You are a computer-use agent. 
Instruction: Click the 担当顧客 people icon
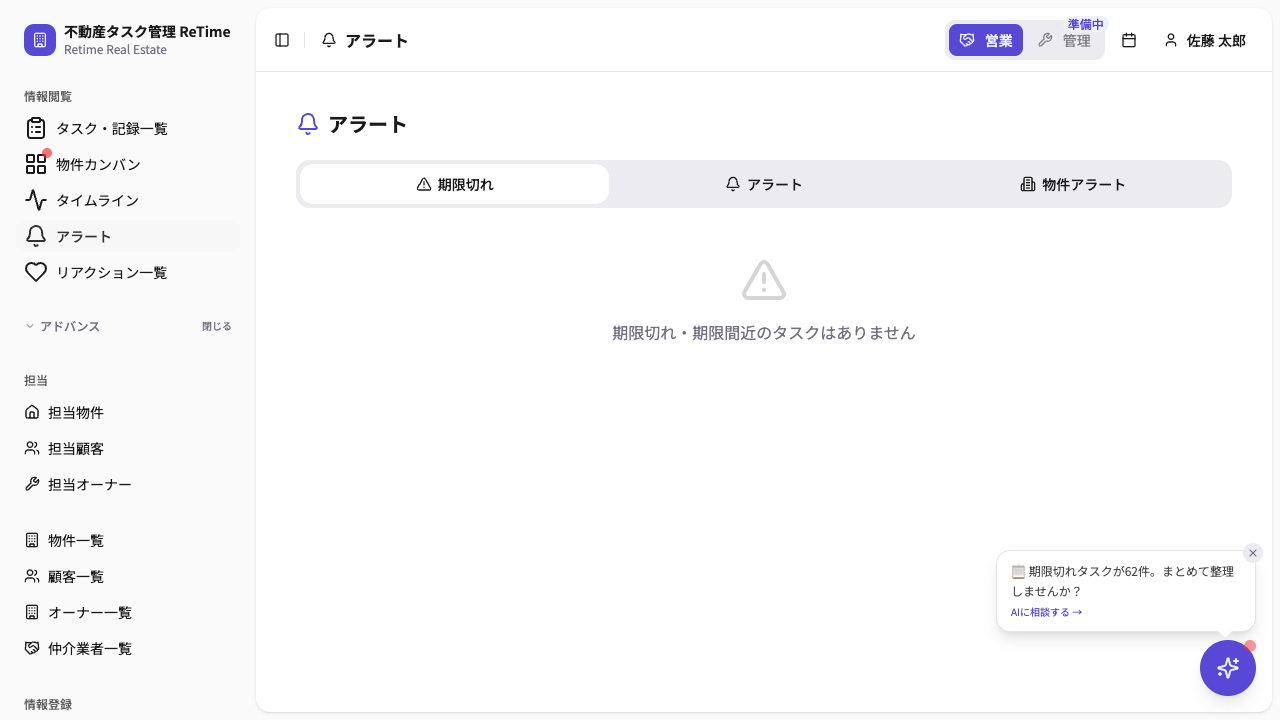coord(32,448)
